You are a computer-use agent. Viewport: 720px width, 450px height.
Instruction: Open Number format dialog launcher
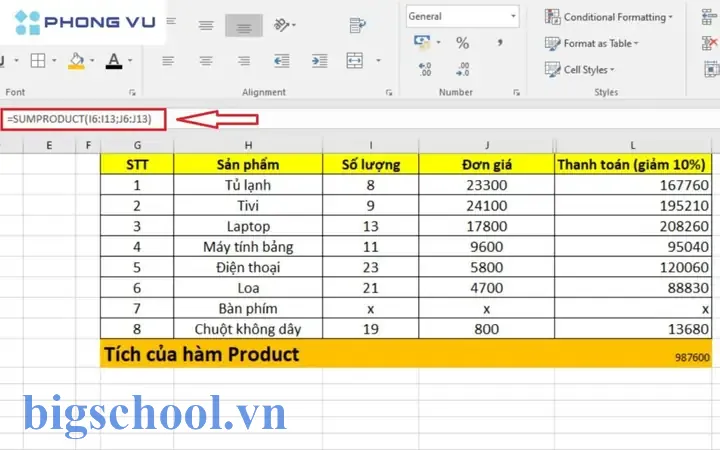[x=517, y=92]
